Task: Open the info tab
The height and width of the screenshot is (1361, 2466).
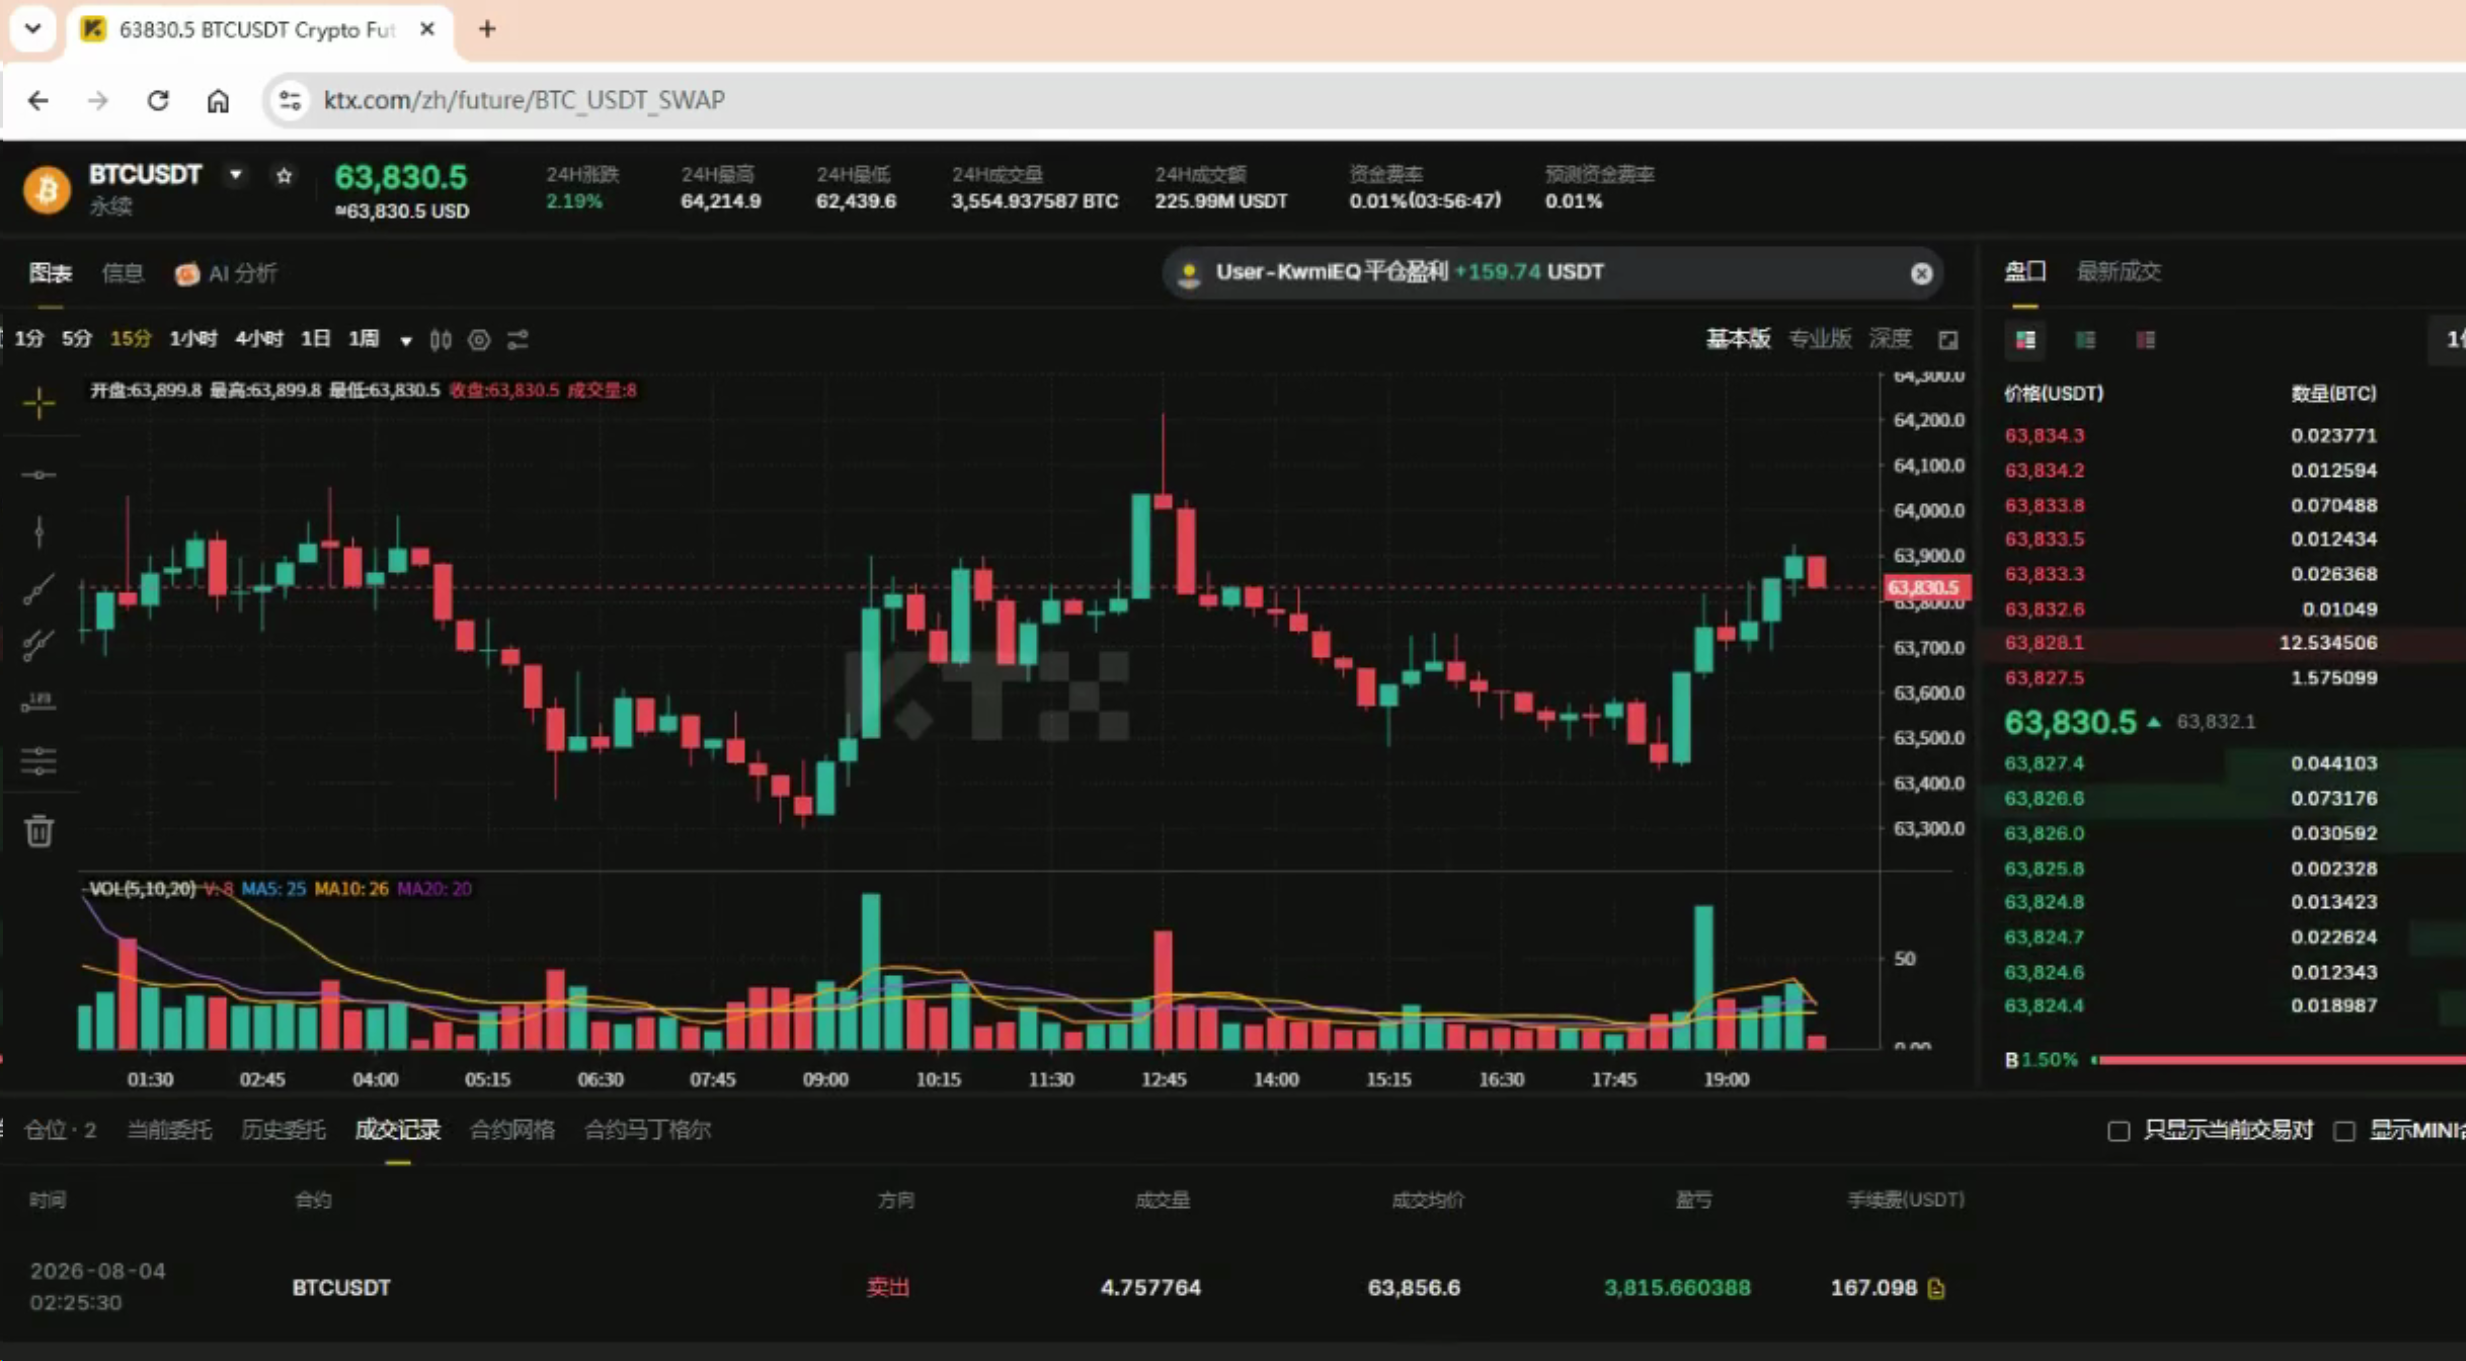Action: (x=123, y=273)
